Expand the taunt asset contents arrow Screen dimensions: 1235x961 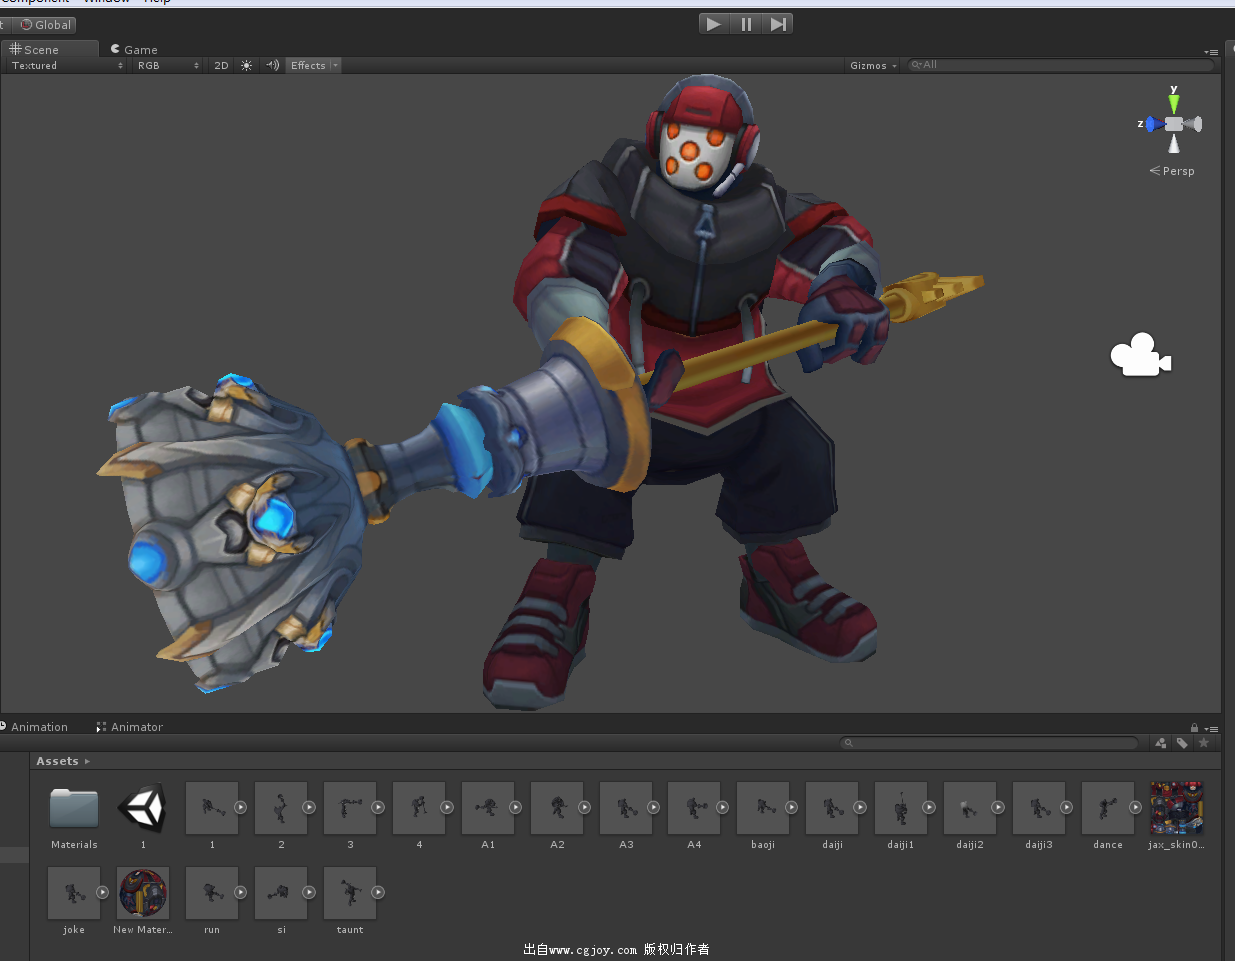[378, 892]
